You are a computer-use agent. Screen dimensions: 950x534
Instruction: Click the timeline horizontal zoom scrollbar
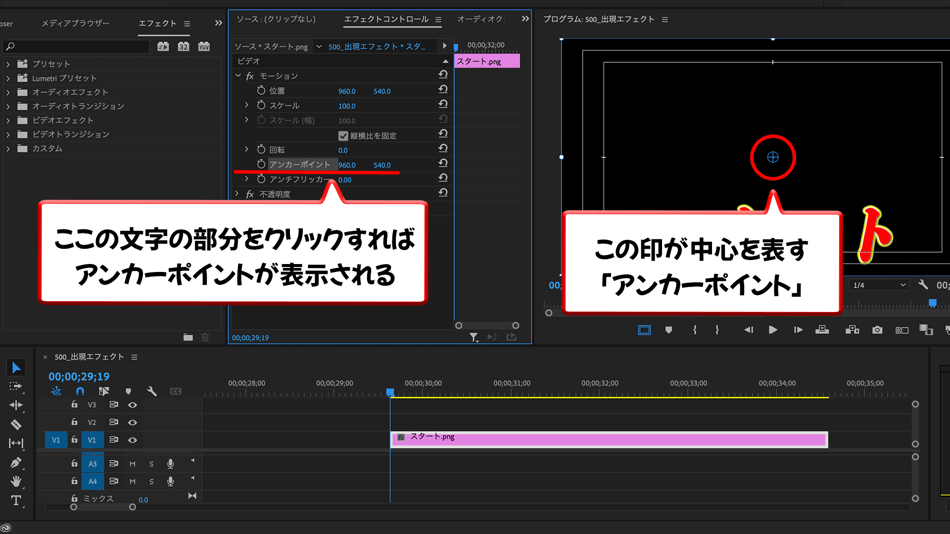tap(103, 507)
